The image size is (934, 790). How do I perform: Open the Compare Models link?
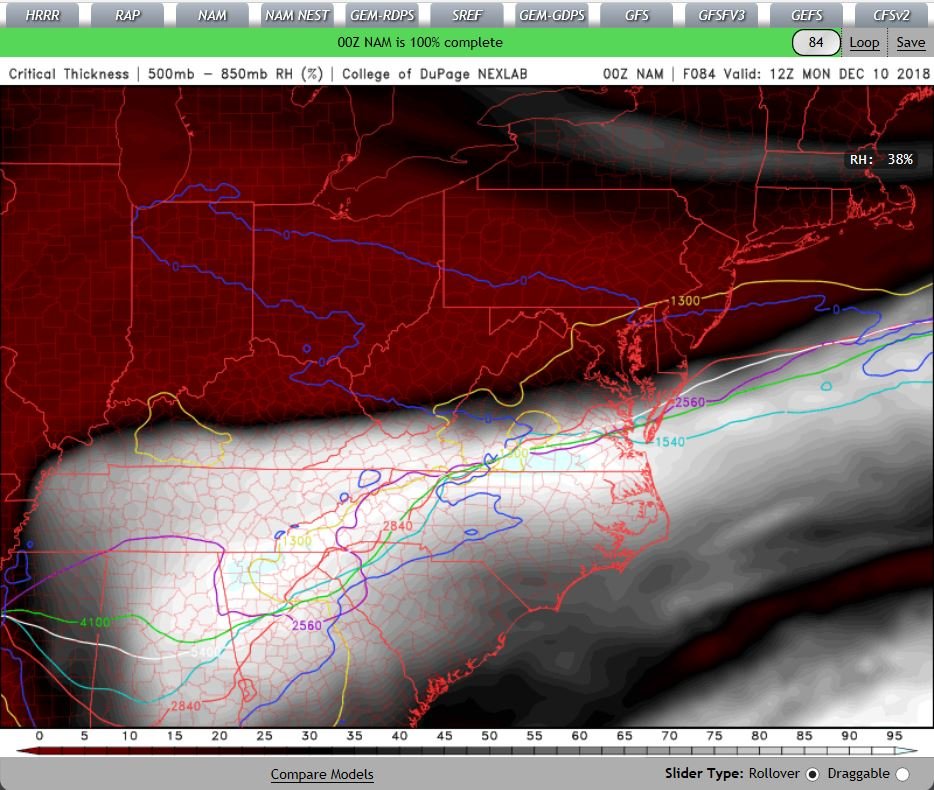pos(322,774)
